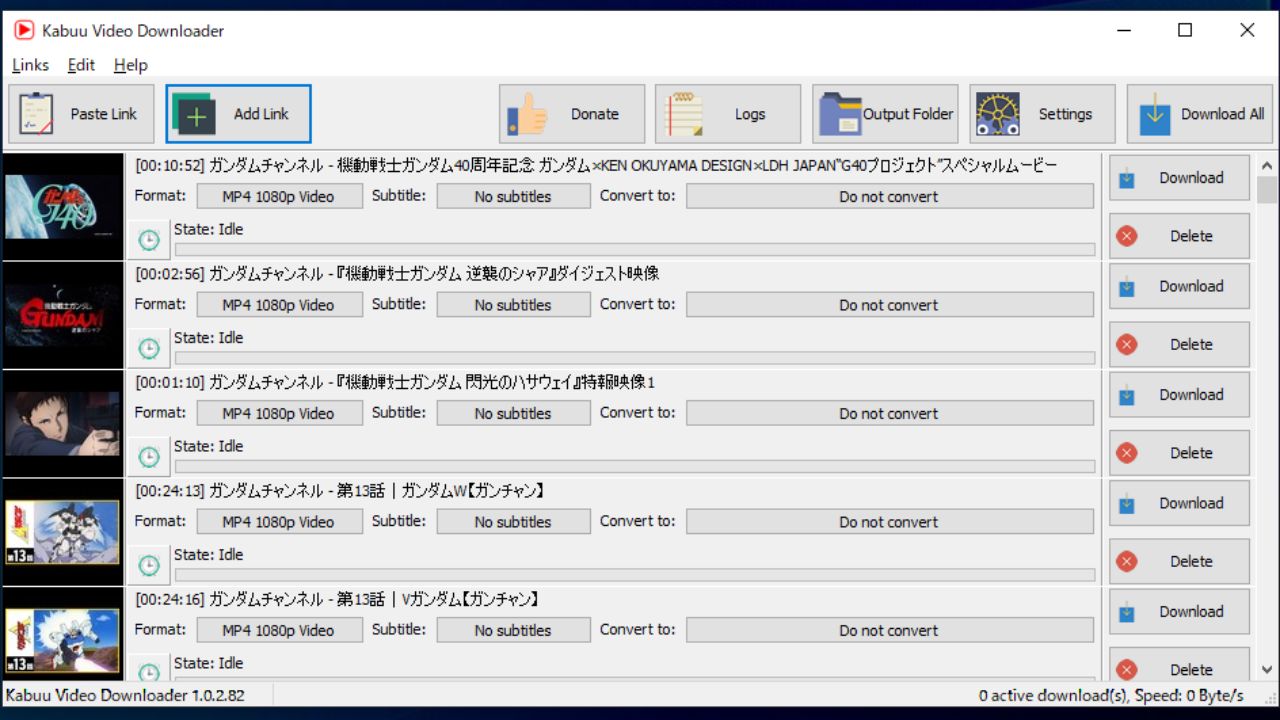
Task: Click progress bar of 逆襲のシャア video
Action: pos(635,358)
